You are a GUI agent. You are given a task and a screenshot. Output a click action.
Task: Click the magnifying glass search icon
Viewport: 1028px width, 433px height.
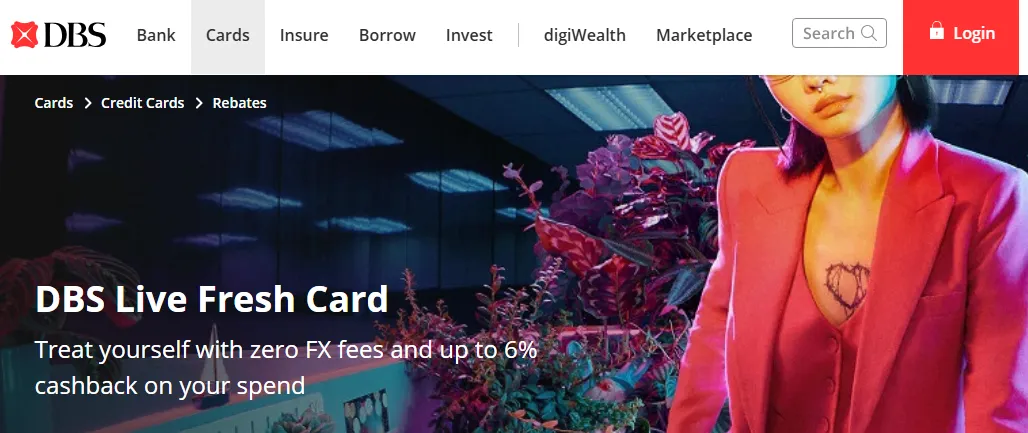pyautogui.click(x=869, y=33)
